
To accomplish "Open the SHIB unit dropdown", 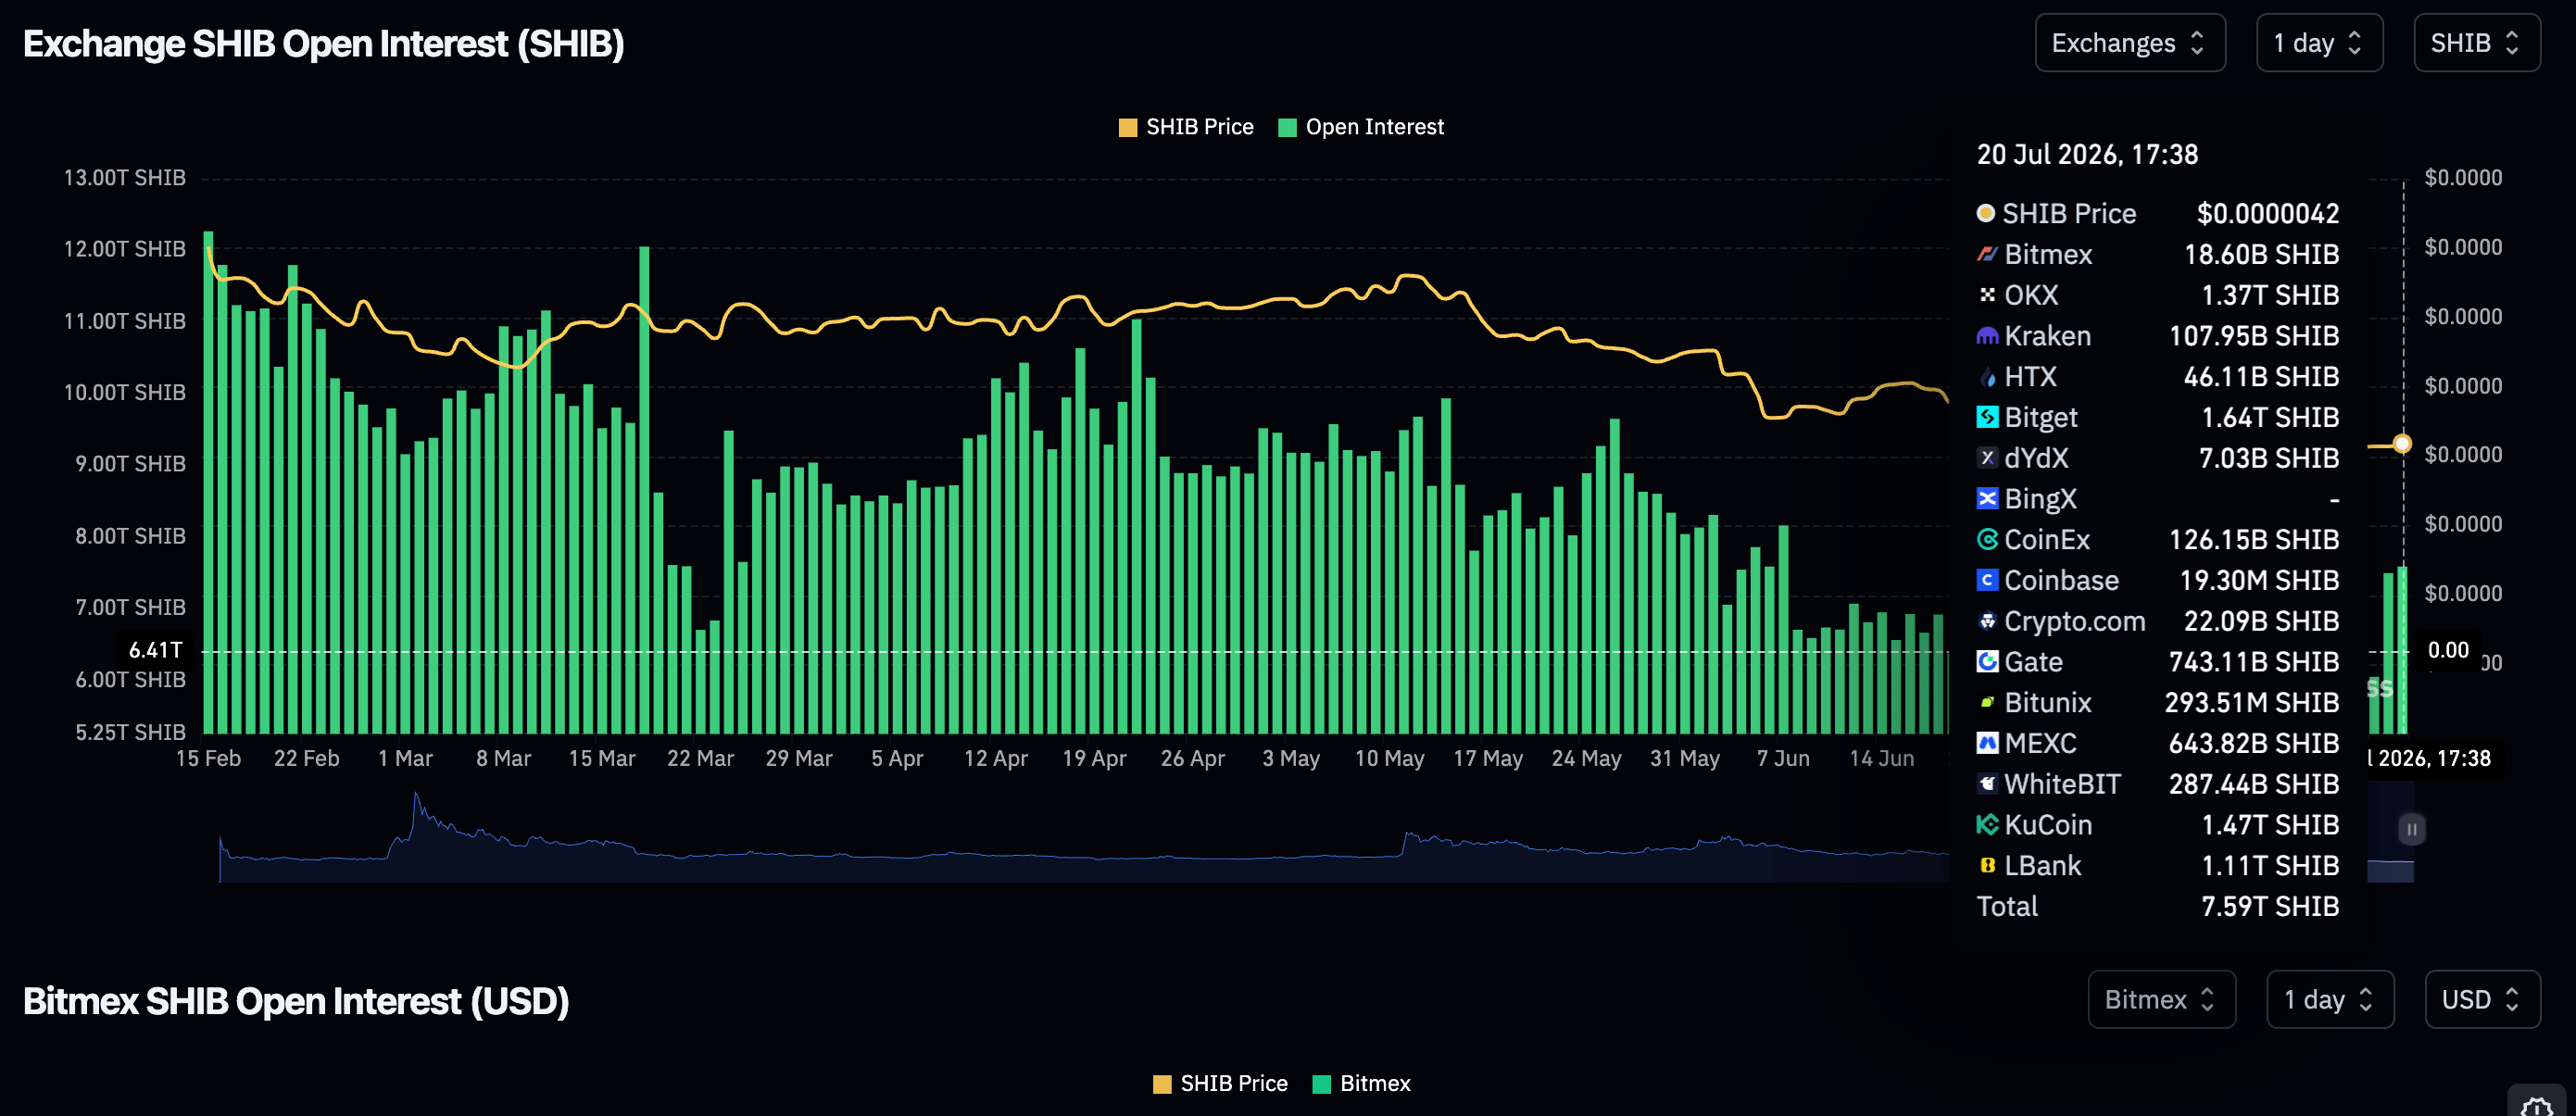I will [2476, 43].
